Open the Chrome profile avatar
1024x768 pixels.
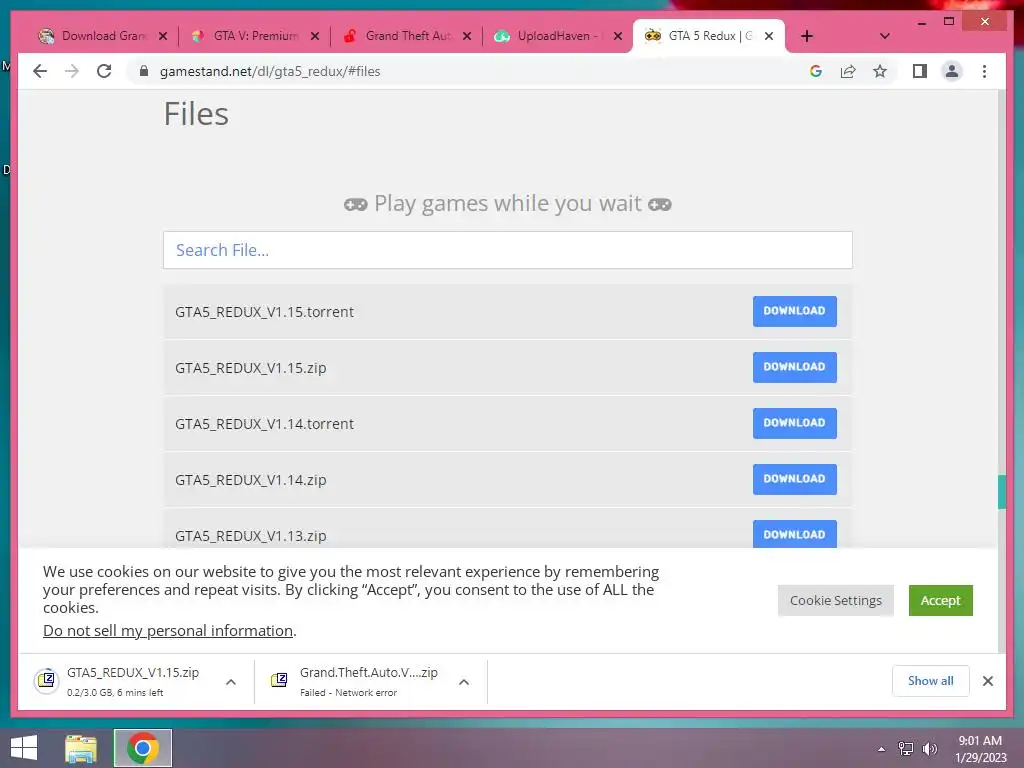[x=952, y=71]
